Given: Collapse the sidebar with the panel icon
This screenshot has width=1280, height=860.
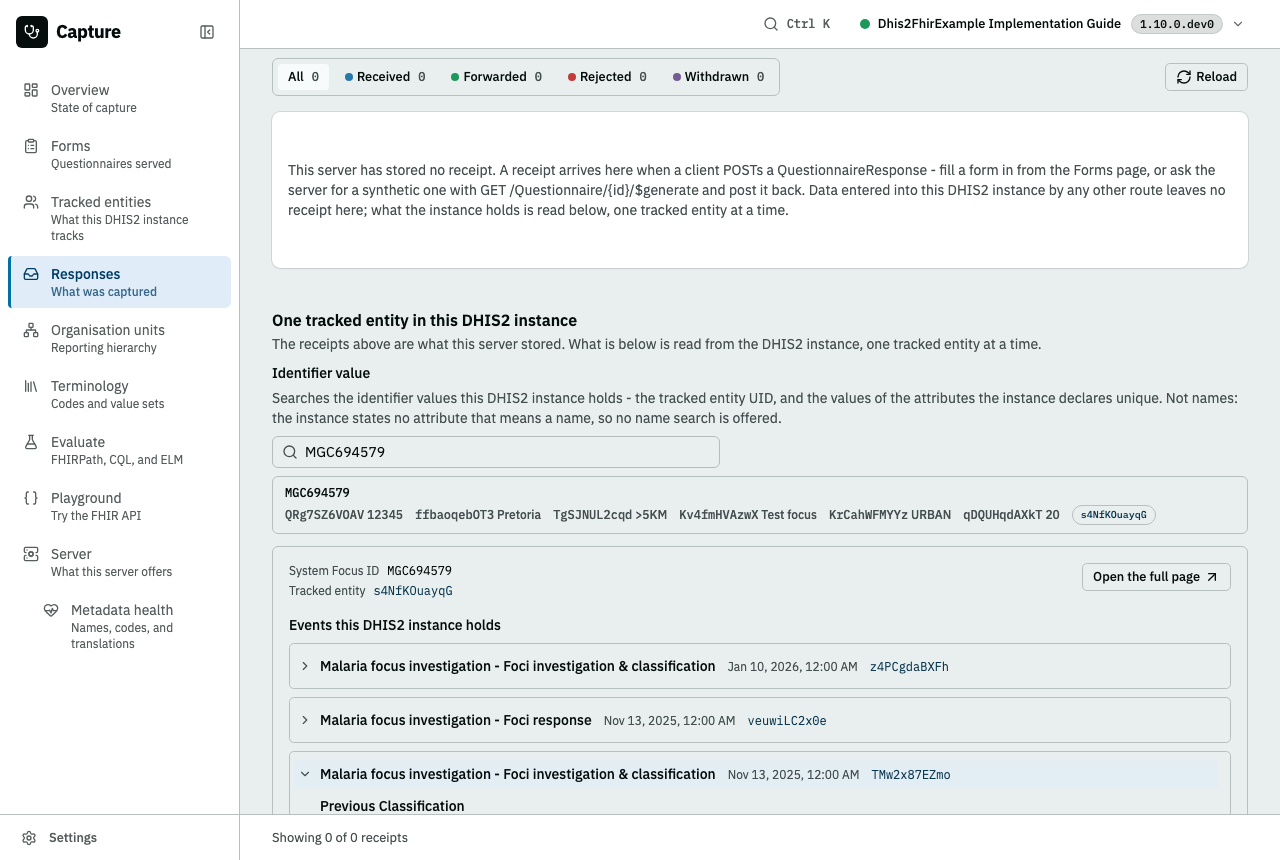Looking at the screenshot, I should click(x=207, y=32).
